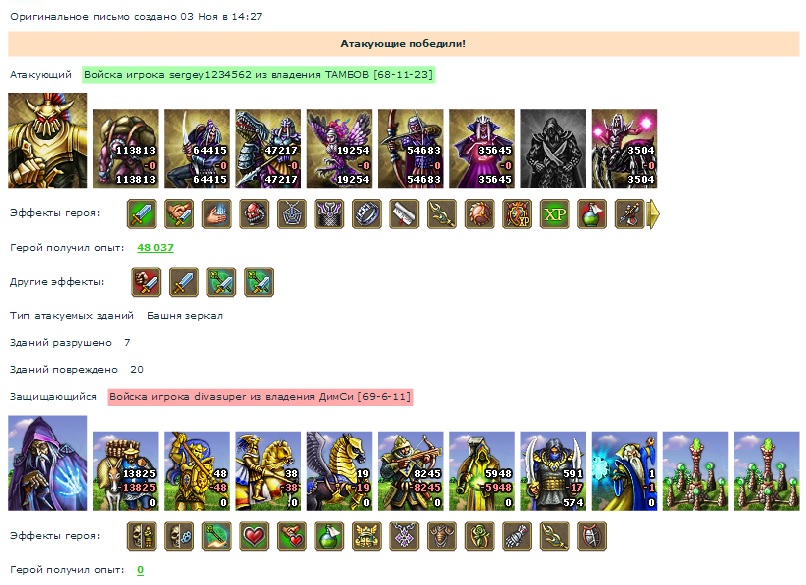806x585 pixels.
Task: Open defender hero experience link 0
Action: (x=140, y=570)
